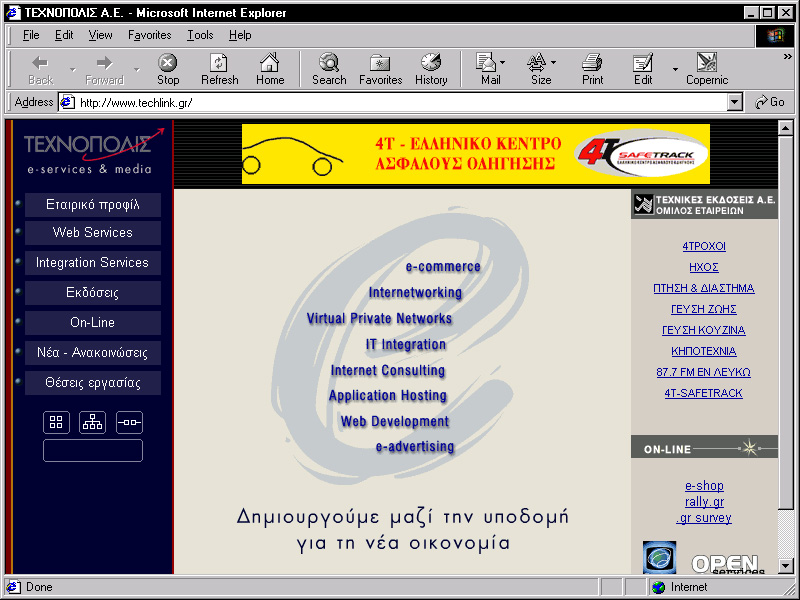Viewport: 800px width, 600px height.
Task: Open the Νέα - Ανακοινώσεις section
Action: 92,353
